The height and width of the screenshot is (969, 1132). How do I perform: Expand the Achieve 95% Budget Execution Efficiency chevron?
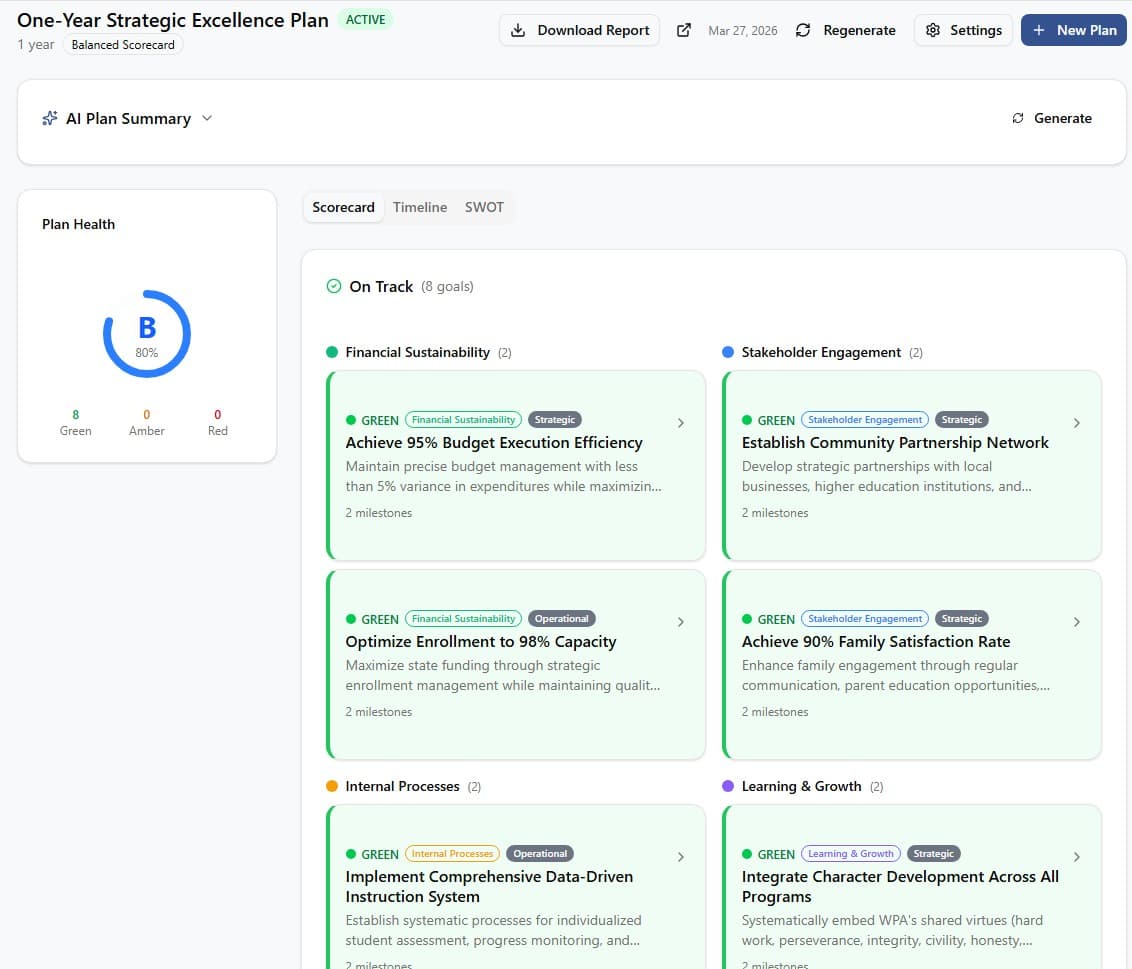681,423
